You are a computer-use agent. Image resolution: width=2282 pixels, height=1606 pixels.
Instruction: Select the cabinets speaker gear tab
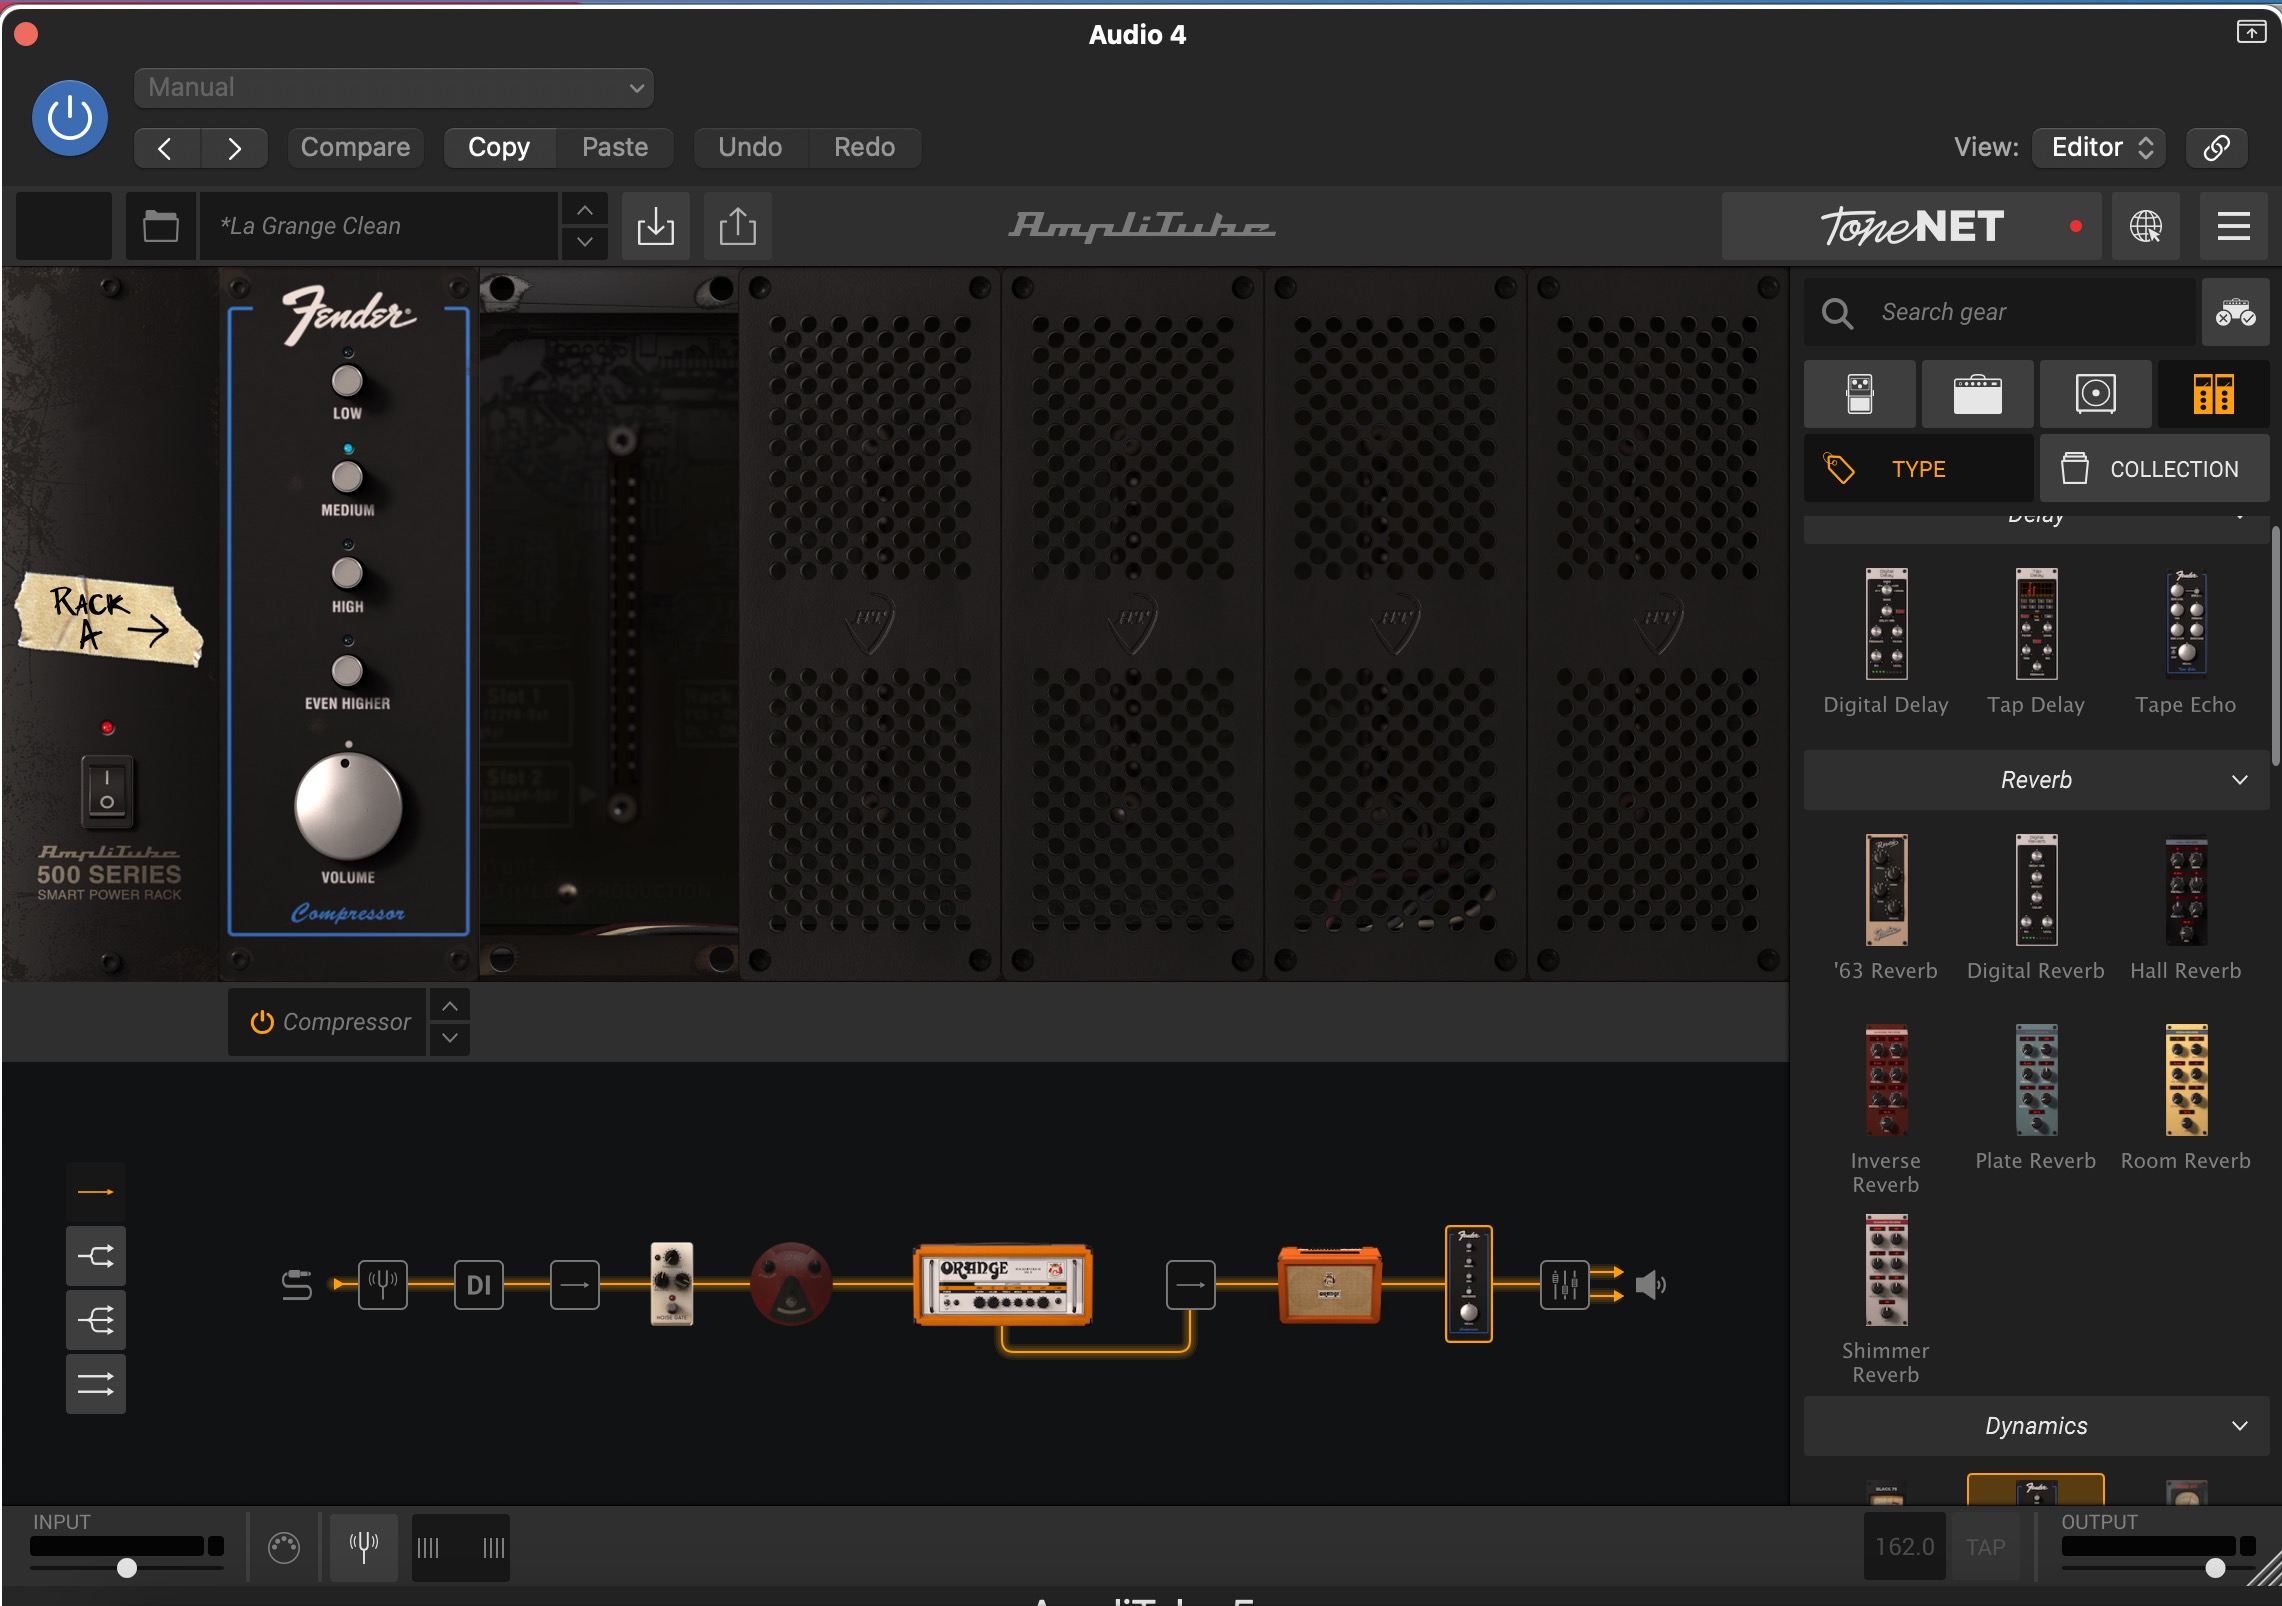(2095, 394)
